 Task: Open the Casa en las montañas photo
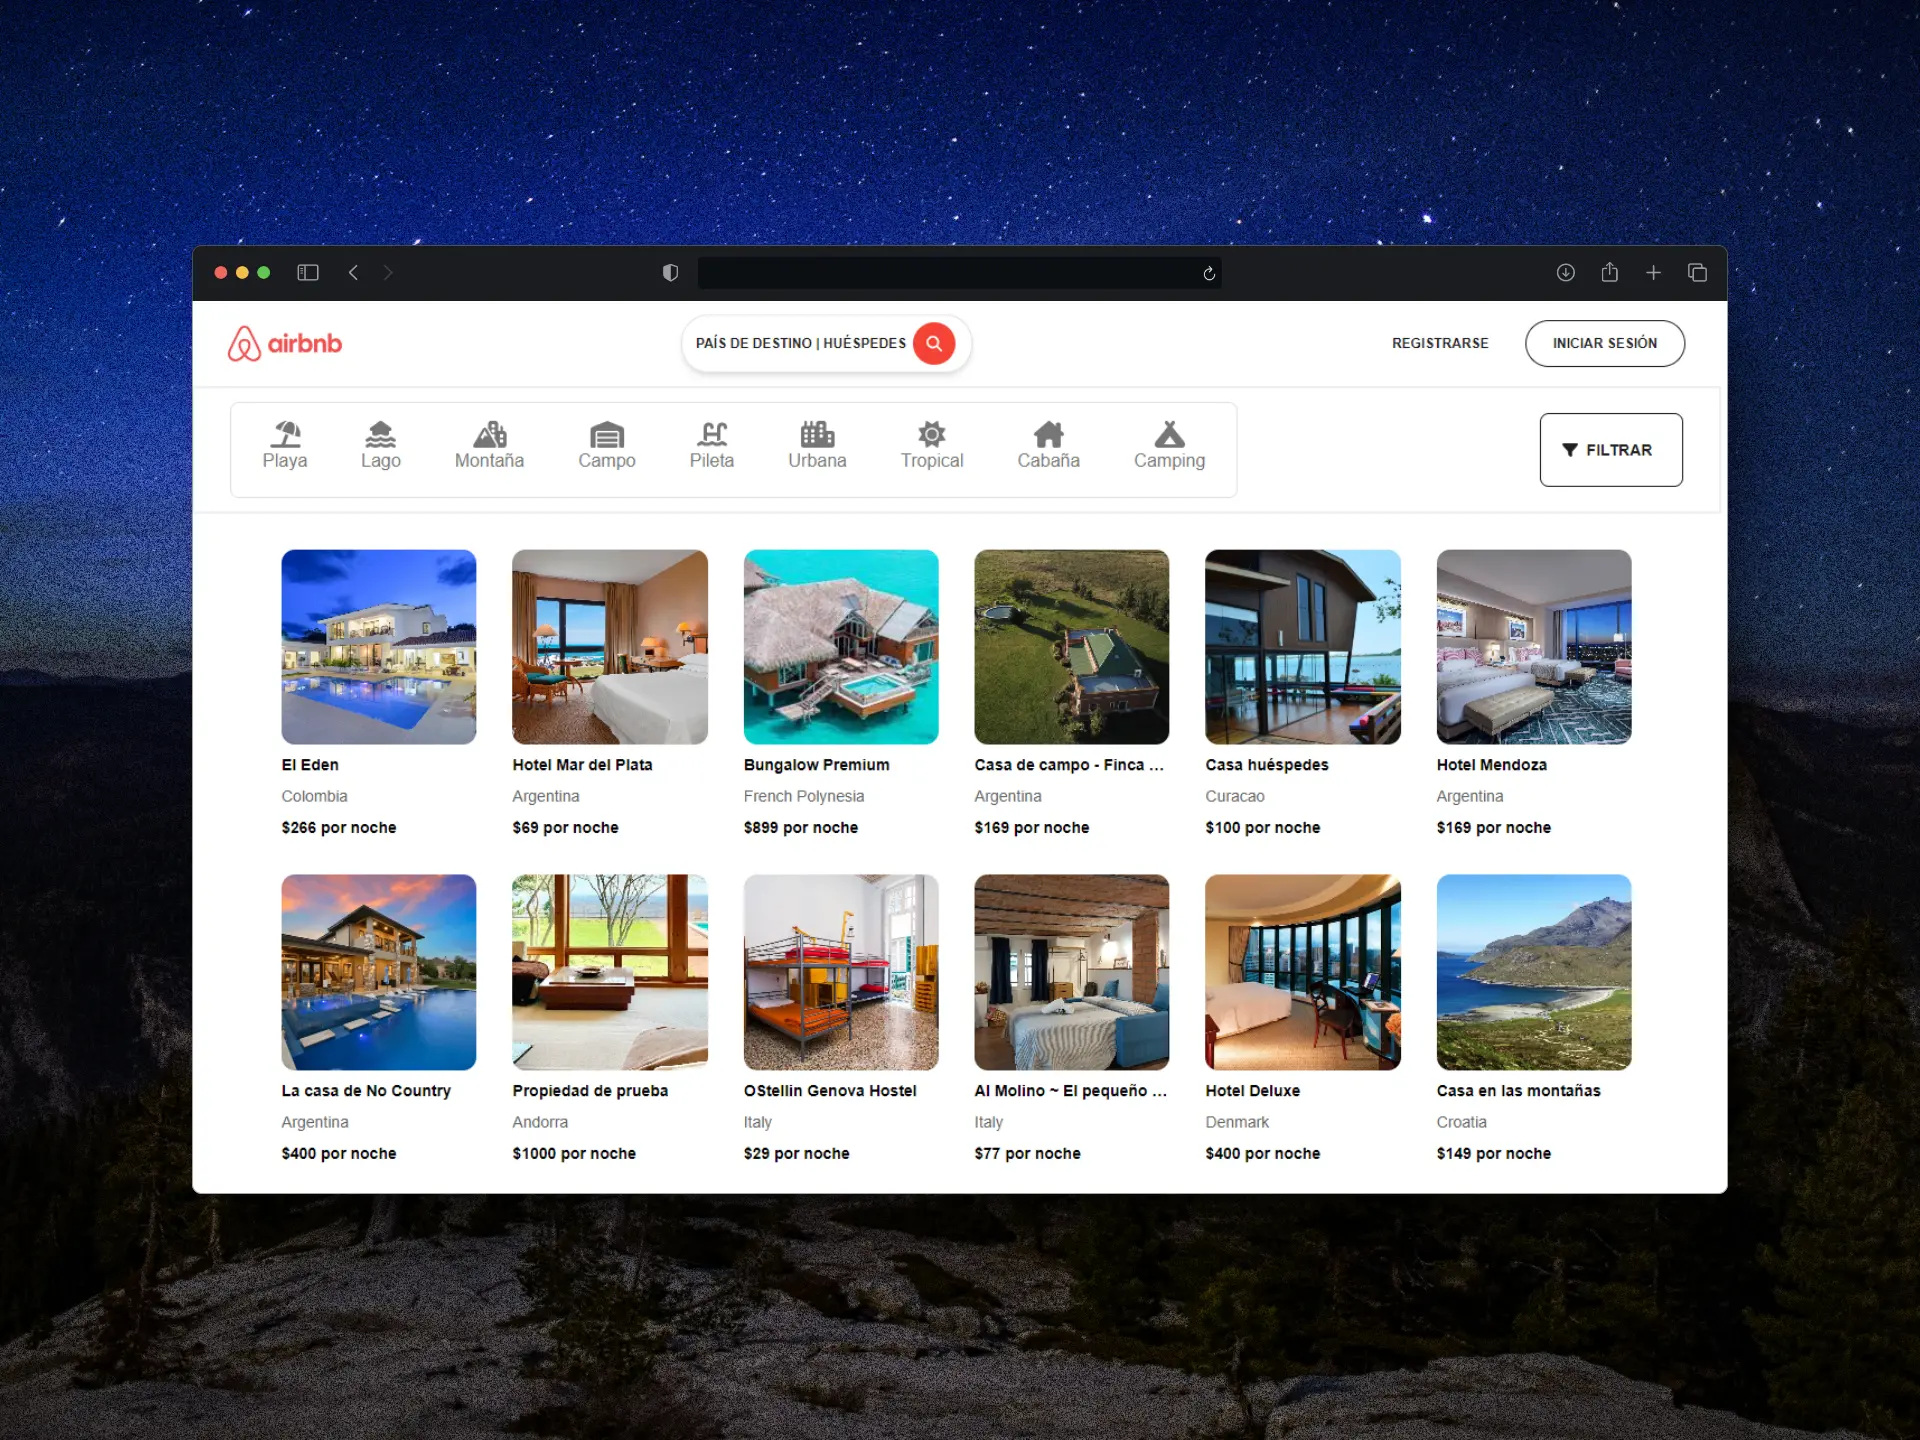[1534, 973]
